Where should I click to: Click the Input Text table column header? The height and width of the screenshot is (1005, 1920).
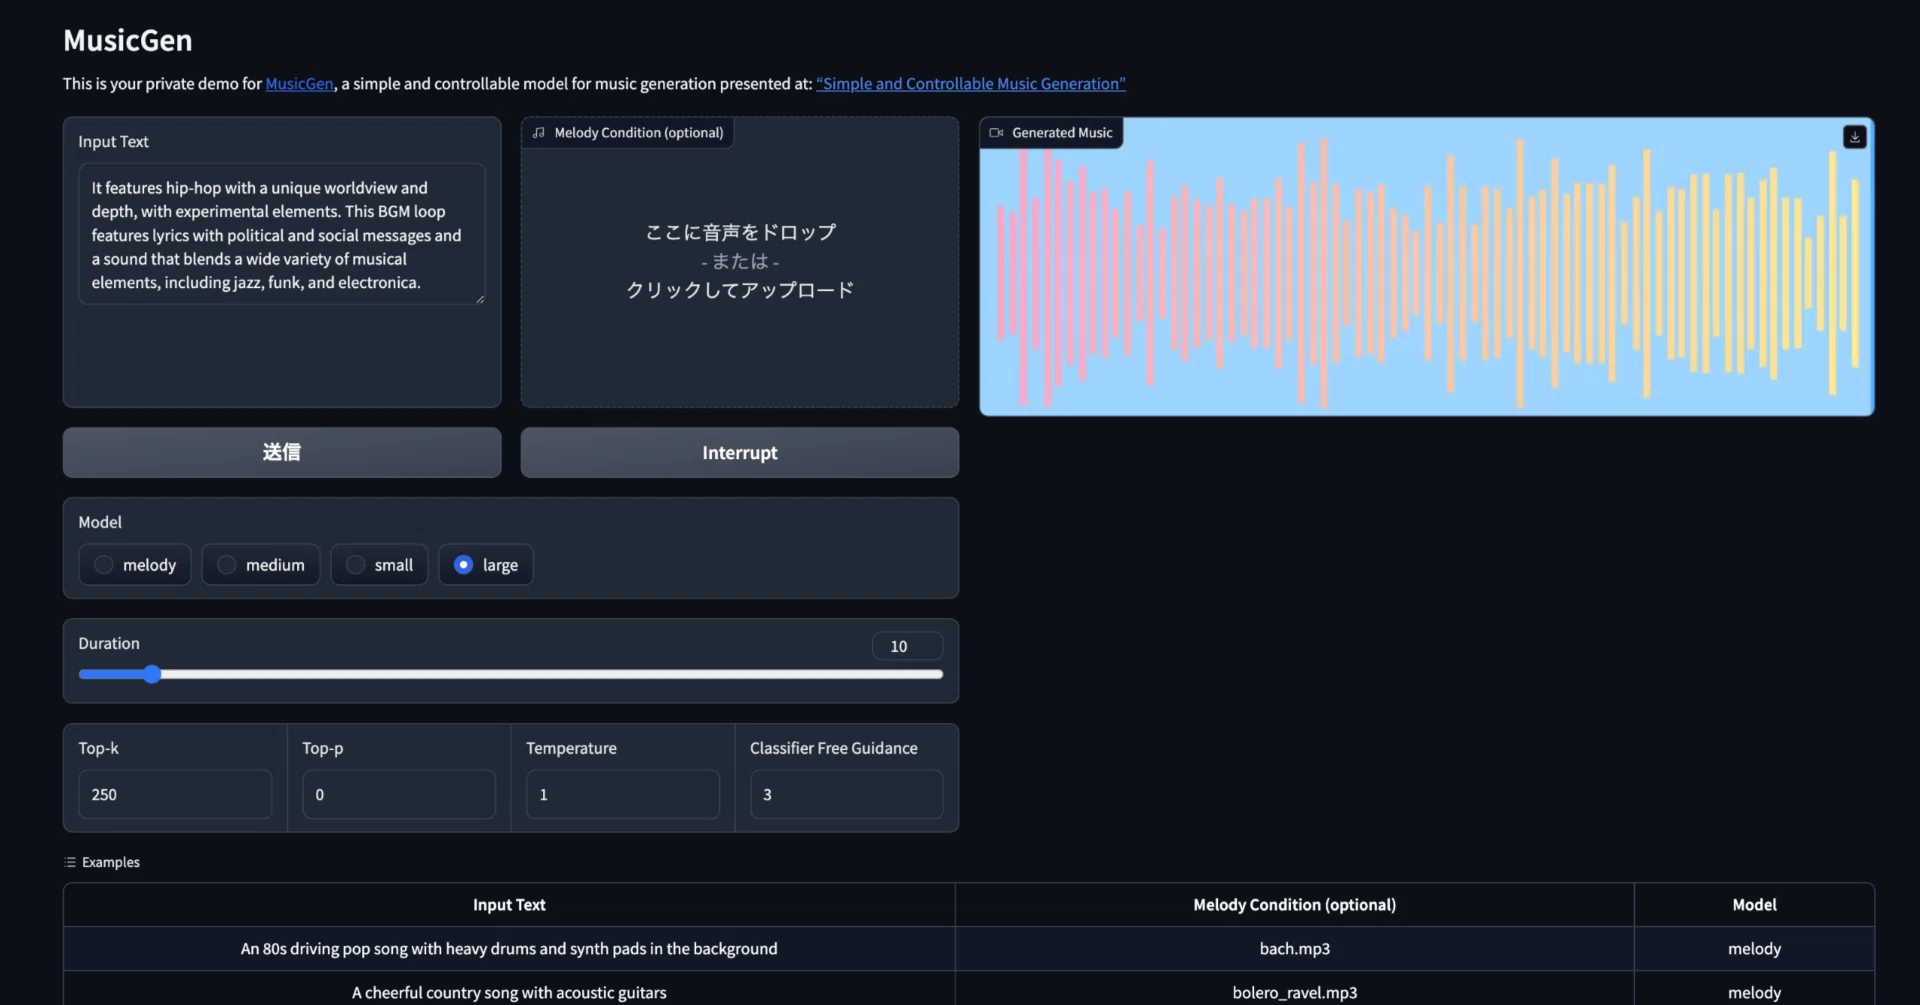(509, 905)
